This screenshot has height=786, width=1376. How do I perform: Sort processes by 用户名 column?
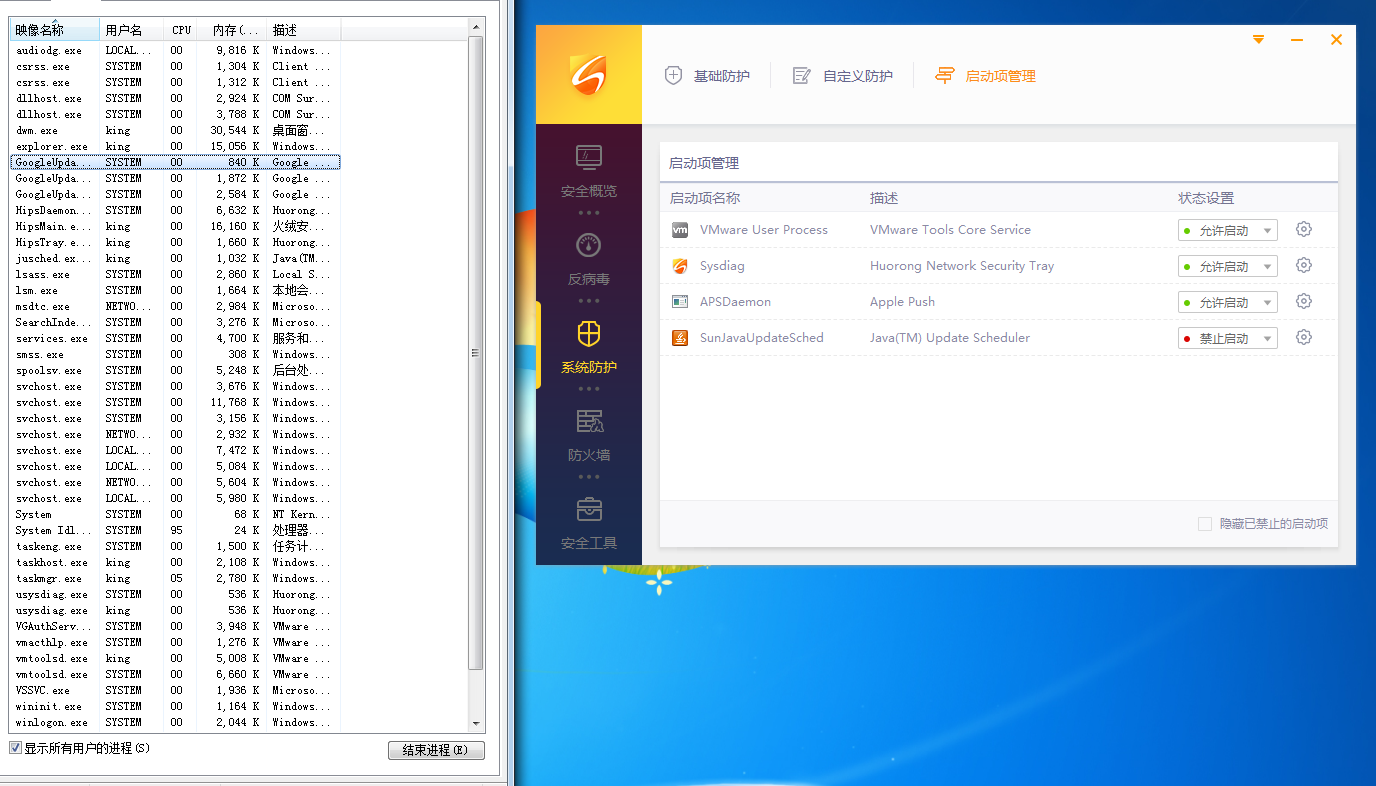pos(132,30)
